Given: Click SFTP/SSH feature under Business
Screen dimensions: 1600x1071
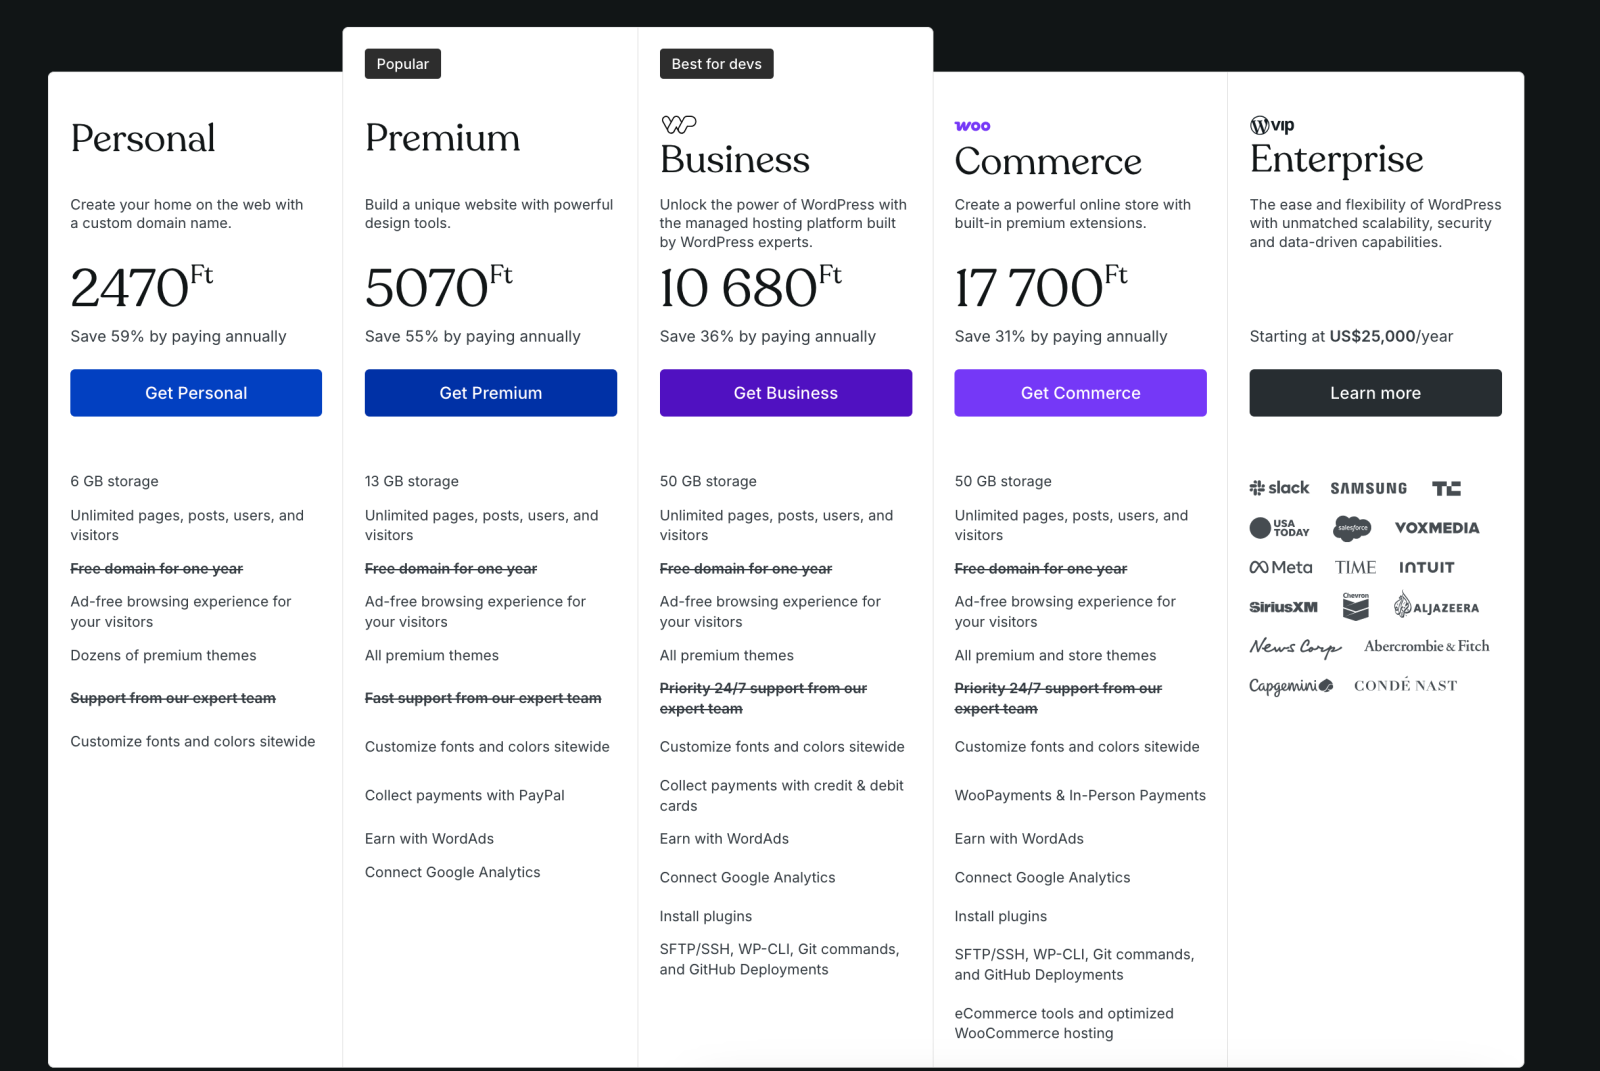Looking at the screenshot, I should coord(780,959).
